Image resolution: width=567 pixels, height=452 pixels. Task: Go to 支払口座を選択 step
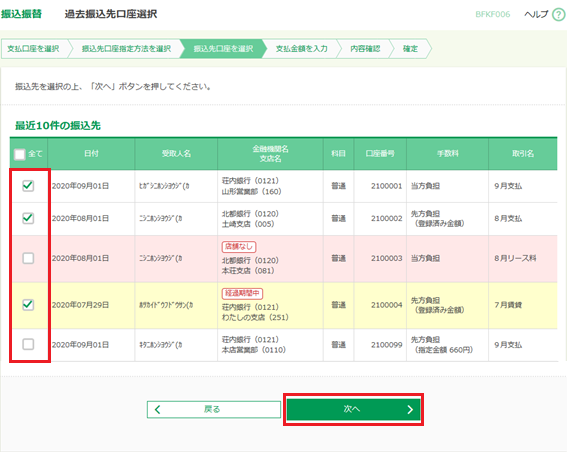[x=33, y=49]
